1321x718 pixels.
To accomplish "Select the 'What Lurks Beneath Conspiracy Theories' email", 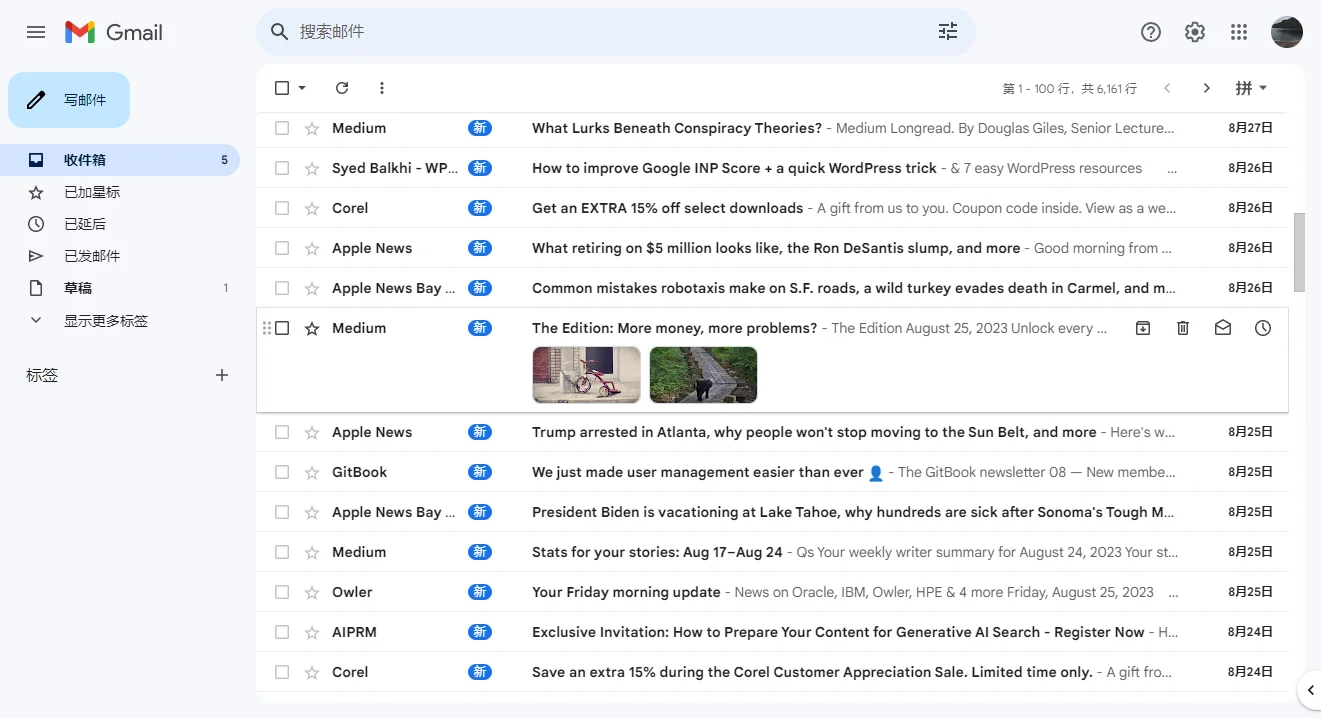I will tap(282, 128).
